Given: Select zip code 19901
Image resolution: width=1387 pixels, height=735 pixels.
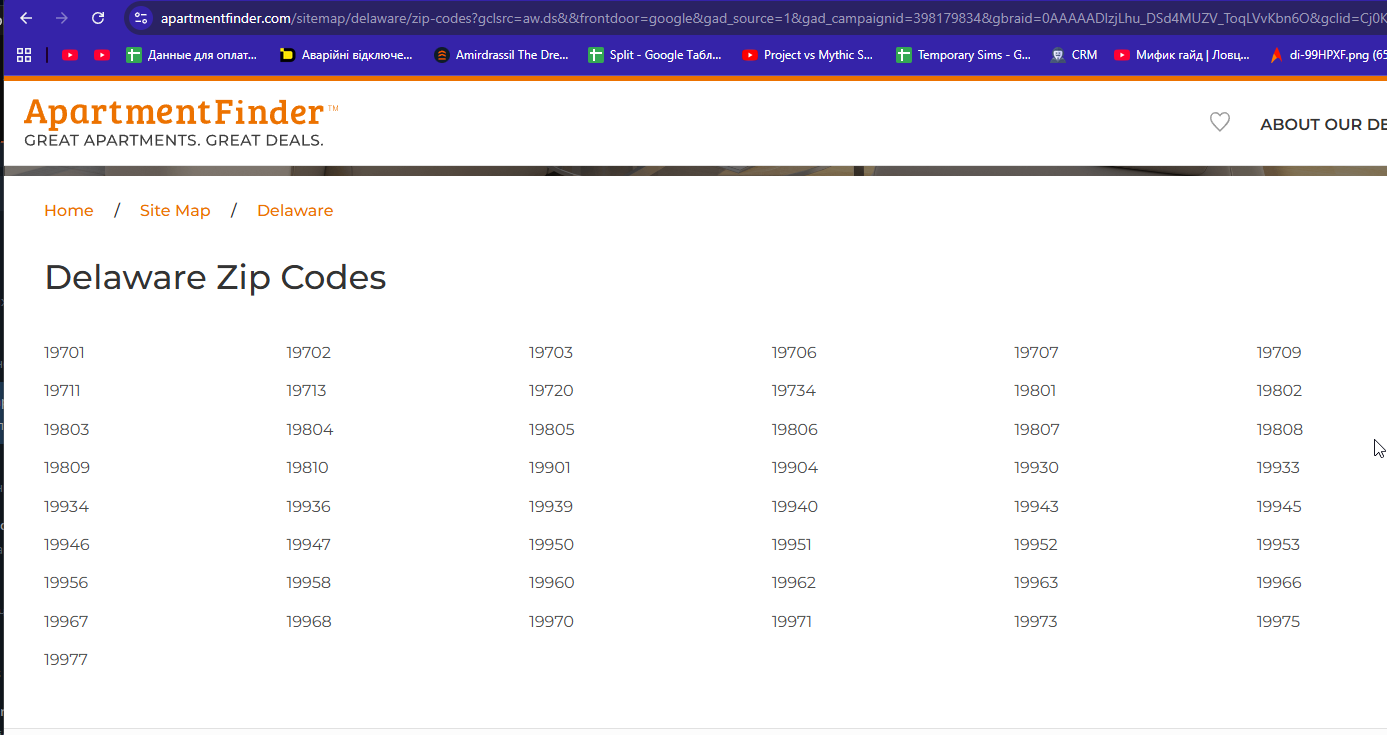Looking at the screenshot, I should tap(550, 467).
